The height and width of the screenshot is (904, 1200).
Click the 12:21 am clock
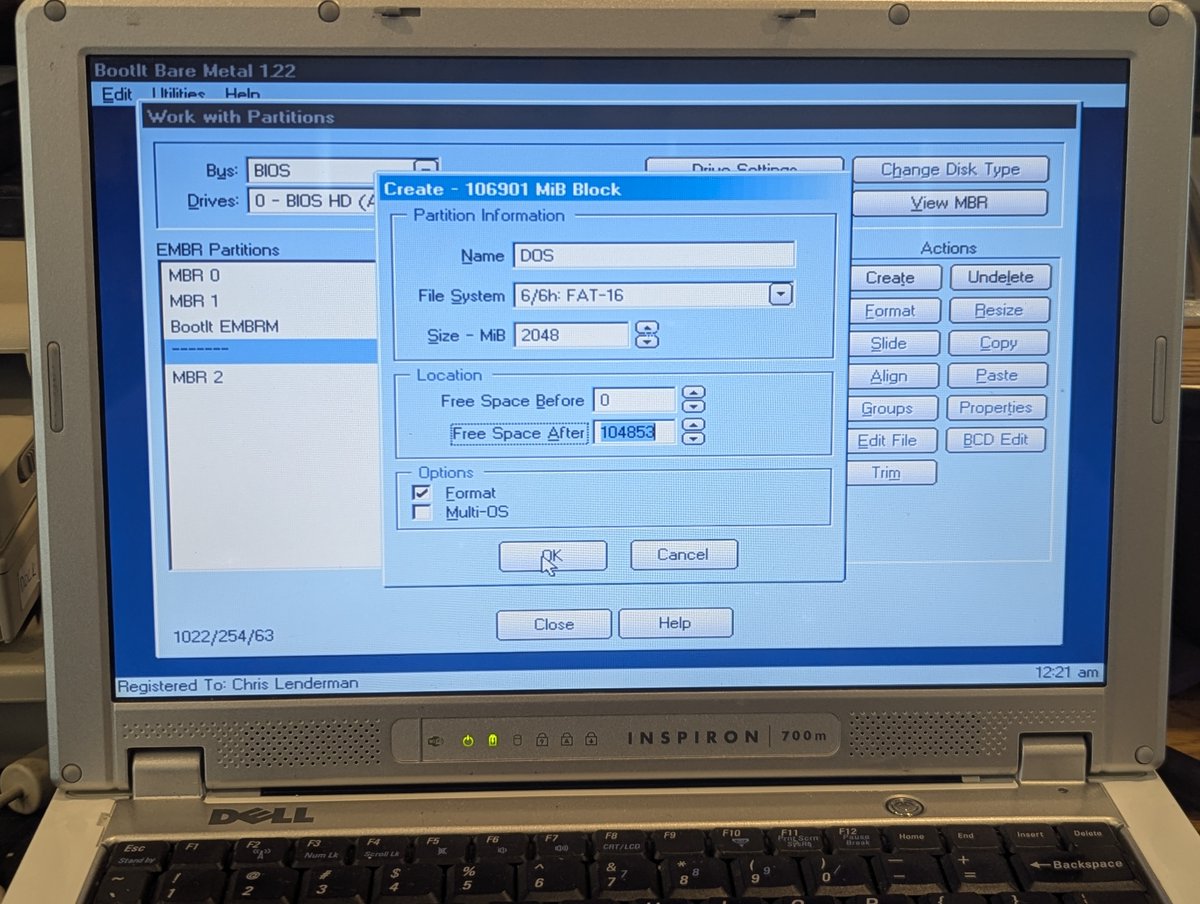pos(1068,672)
